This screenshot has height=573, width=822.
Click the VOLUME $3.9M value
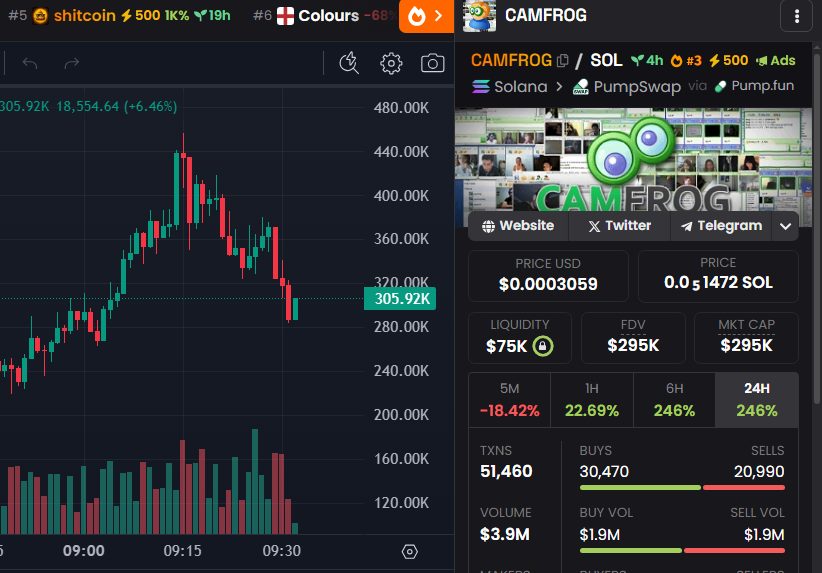pyautogui.click(x=505, y=534)
